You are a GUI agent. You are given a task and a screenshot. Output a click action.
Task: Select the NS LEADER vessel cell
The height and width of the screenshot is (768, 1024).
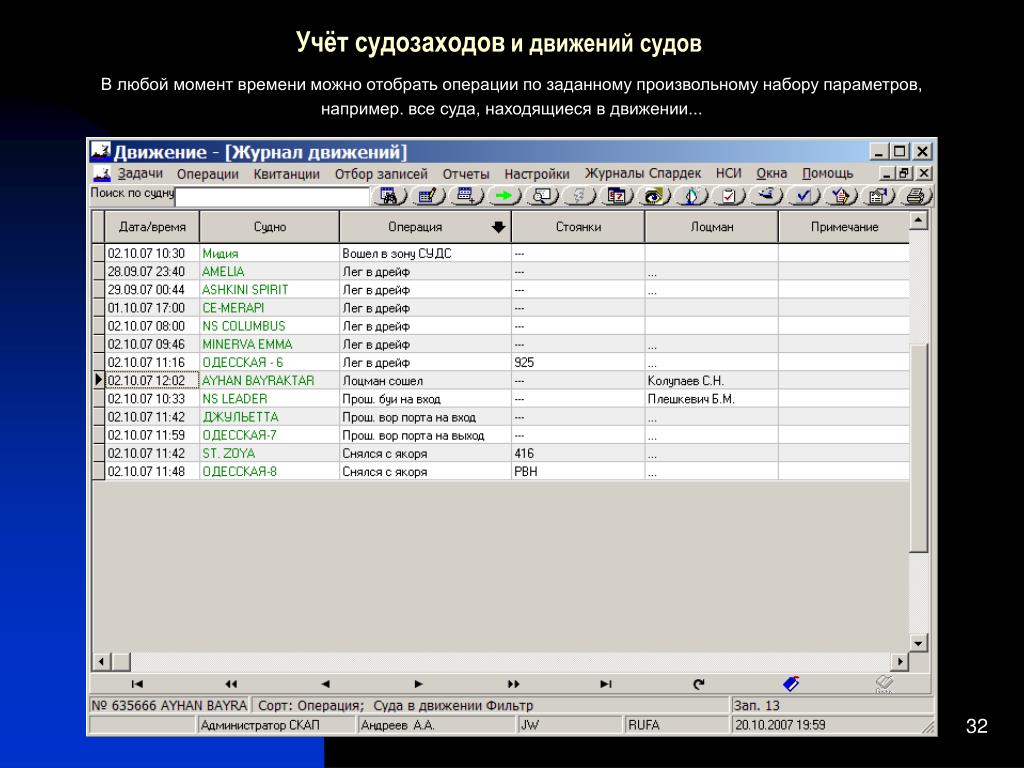(x=269, y=399)
